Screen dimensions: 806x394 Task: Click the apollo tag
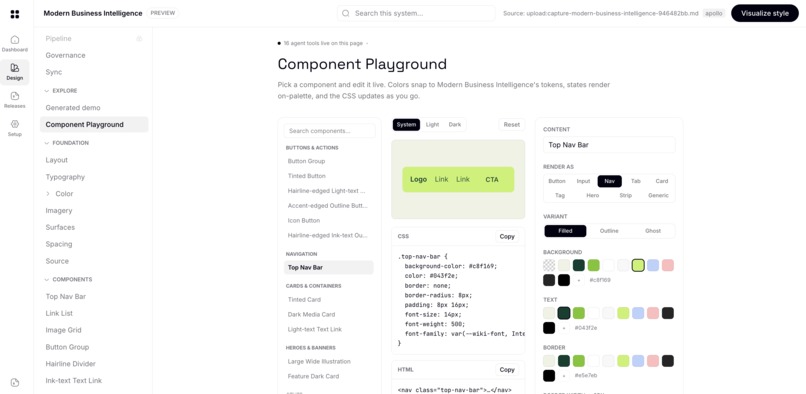tap(714, 13)
